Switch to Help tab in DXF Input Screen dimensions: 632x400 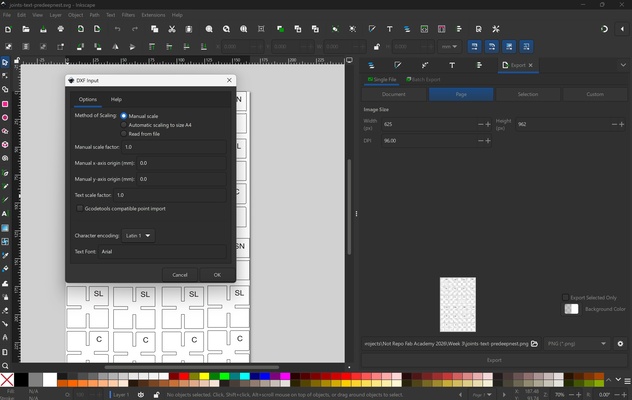tap(116, 100)
